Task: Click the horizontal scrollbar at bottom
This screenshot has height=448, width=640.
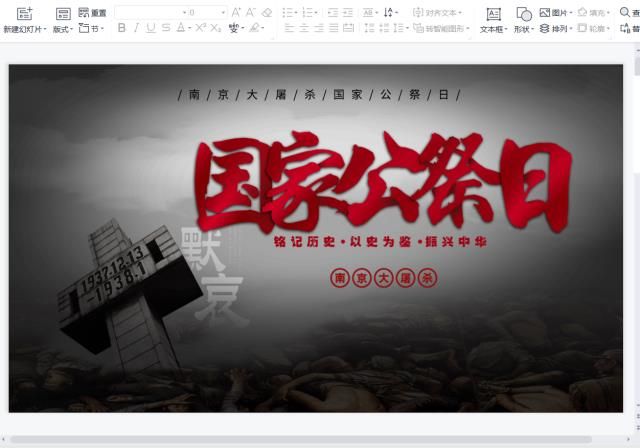Action: pyautogui.click(x=301, y=439)
